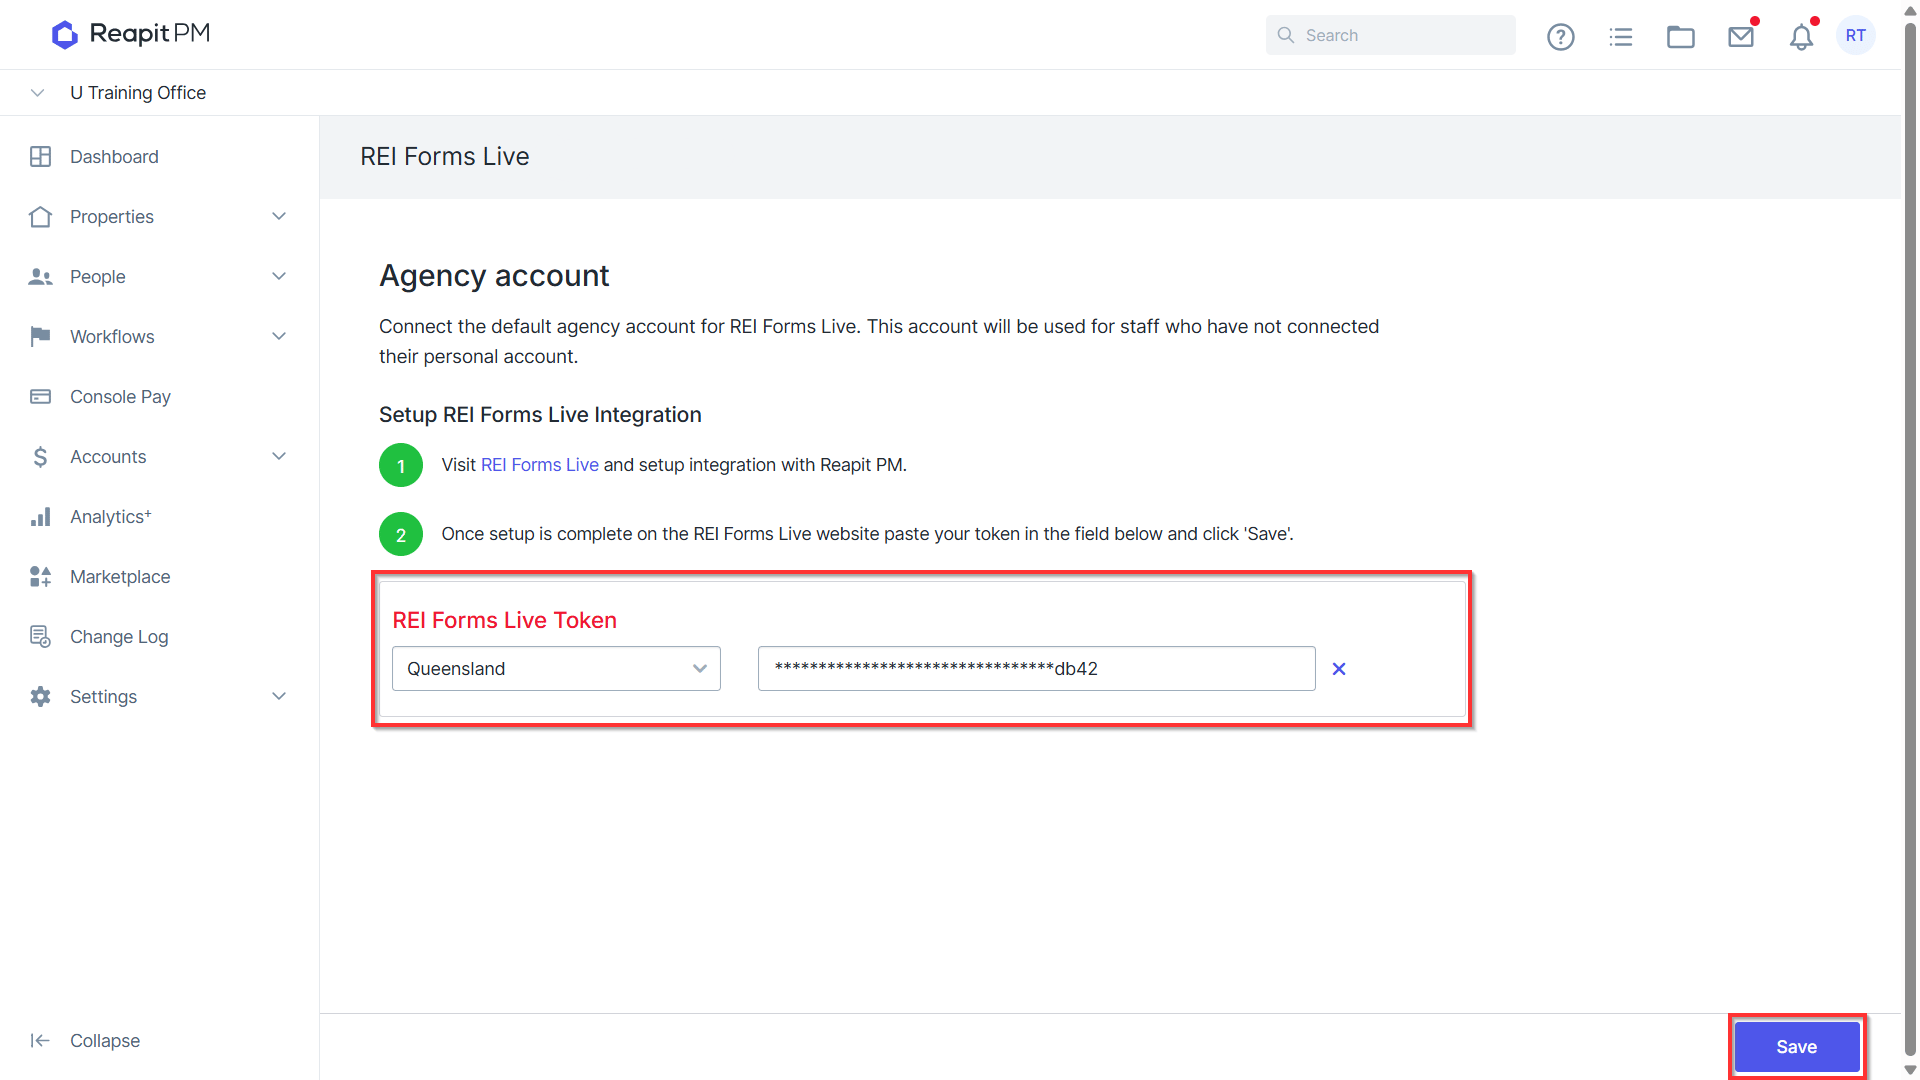The width and height of the screenshot is (1920, 1080).
Task: Open the task list icon in header
Action: pyautogui.click(x=1620, y=37)
